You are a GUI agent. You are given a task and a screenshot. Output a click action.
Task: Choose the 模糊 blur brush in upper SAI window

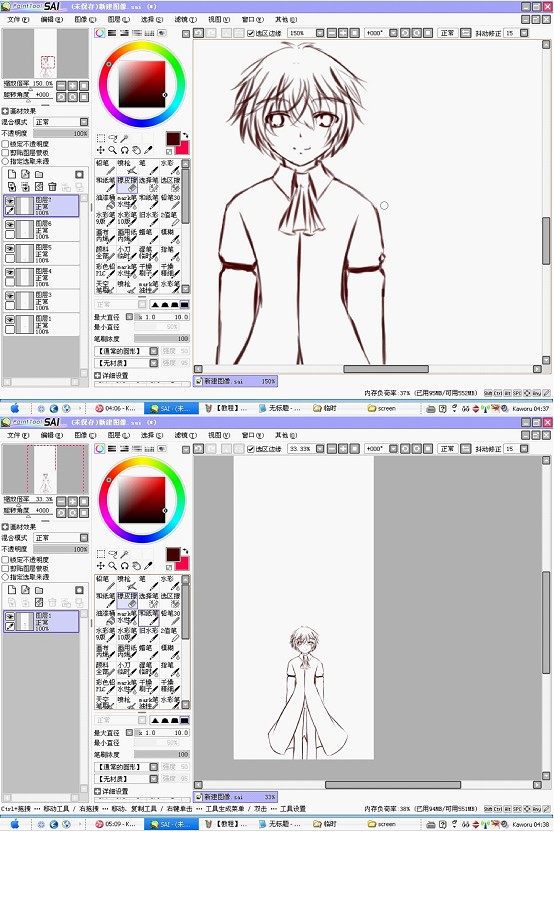(x=170, y=236)
